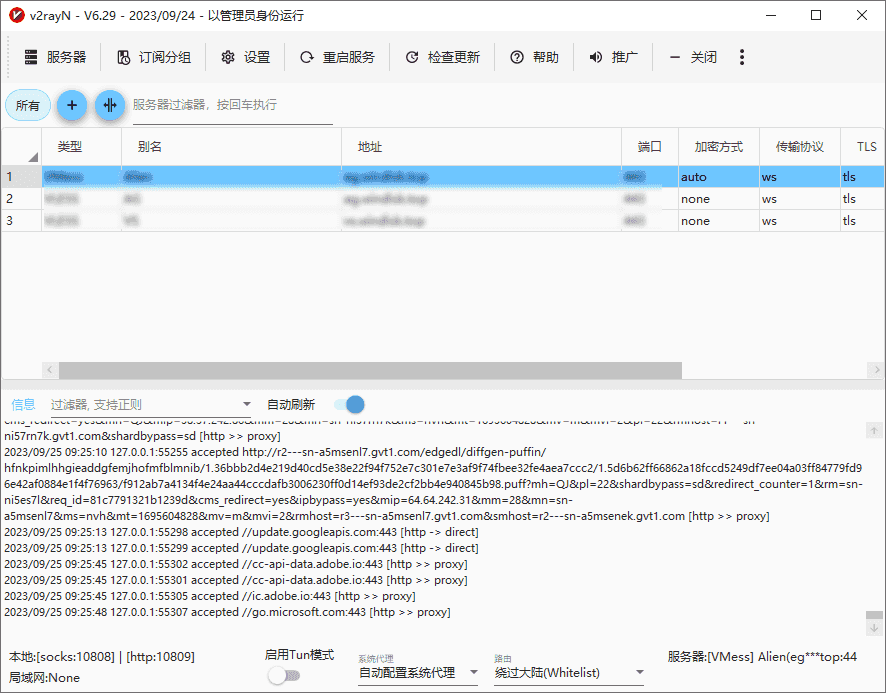Open the 订阅分组 subscription group menu
The width and height of the screenshot is (886, 693).
tap(154, 57)
